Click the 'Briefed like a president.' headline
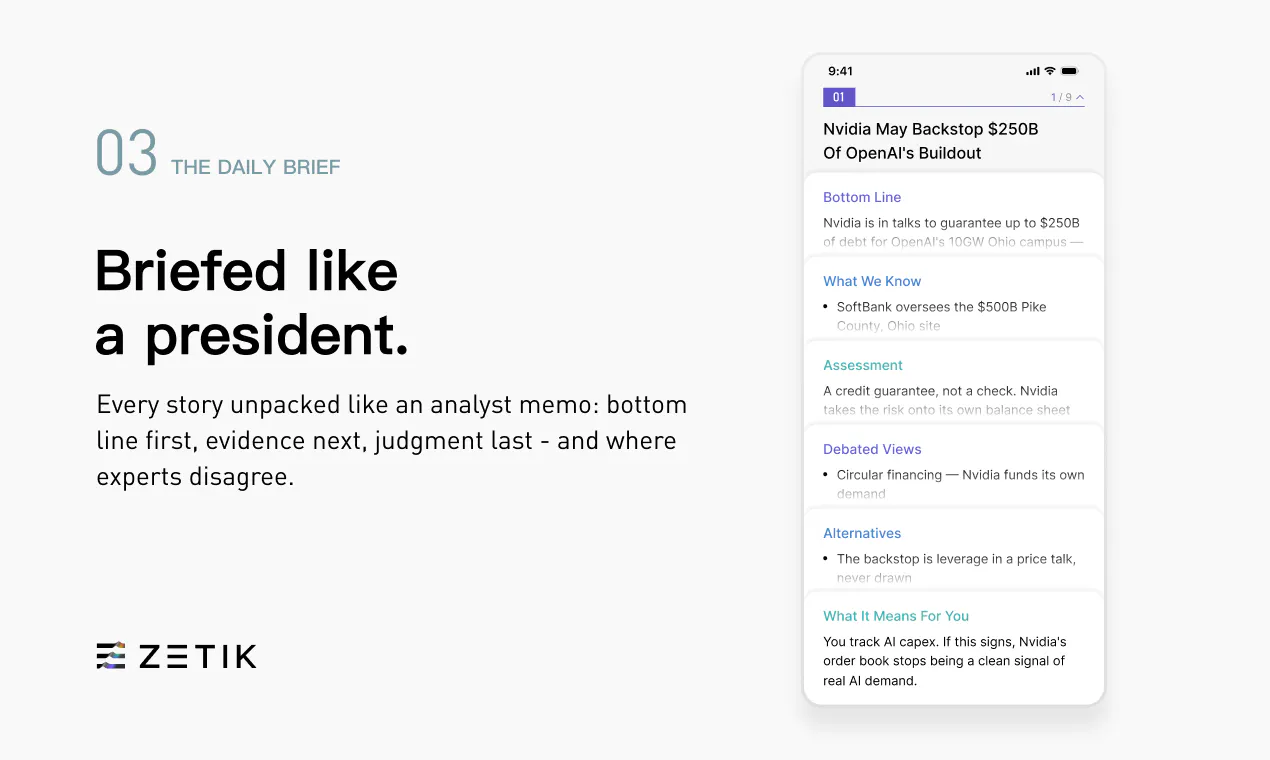The width and height of the screenshot is (1270, 760). [x=252, y=303]
